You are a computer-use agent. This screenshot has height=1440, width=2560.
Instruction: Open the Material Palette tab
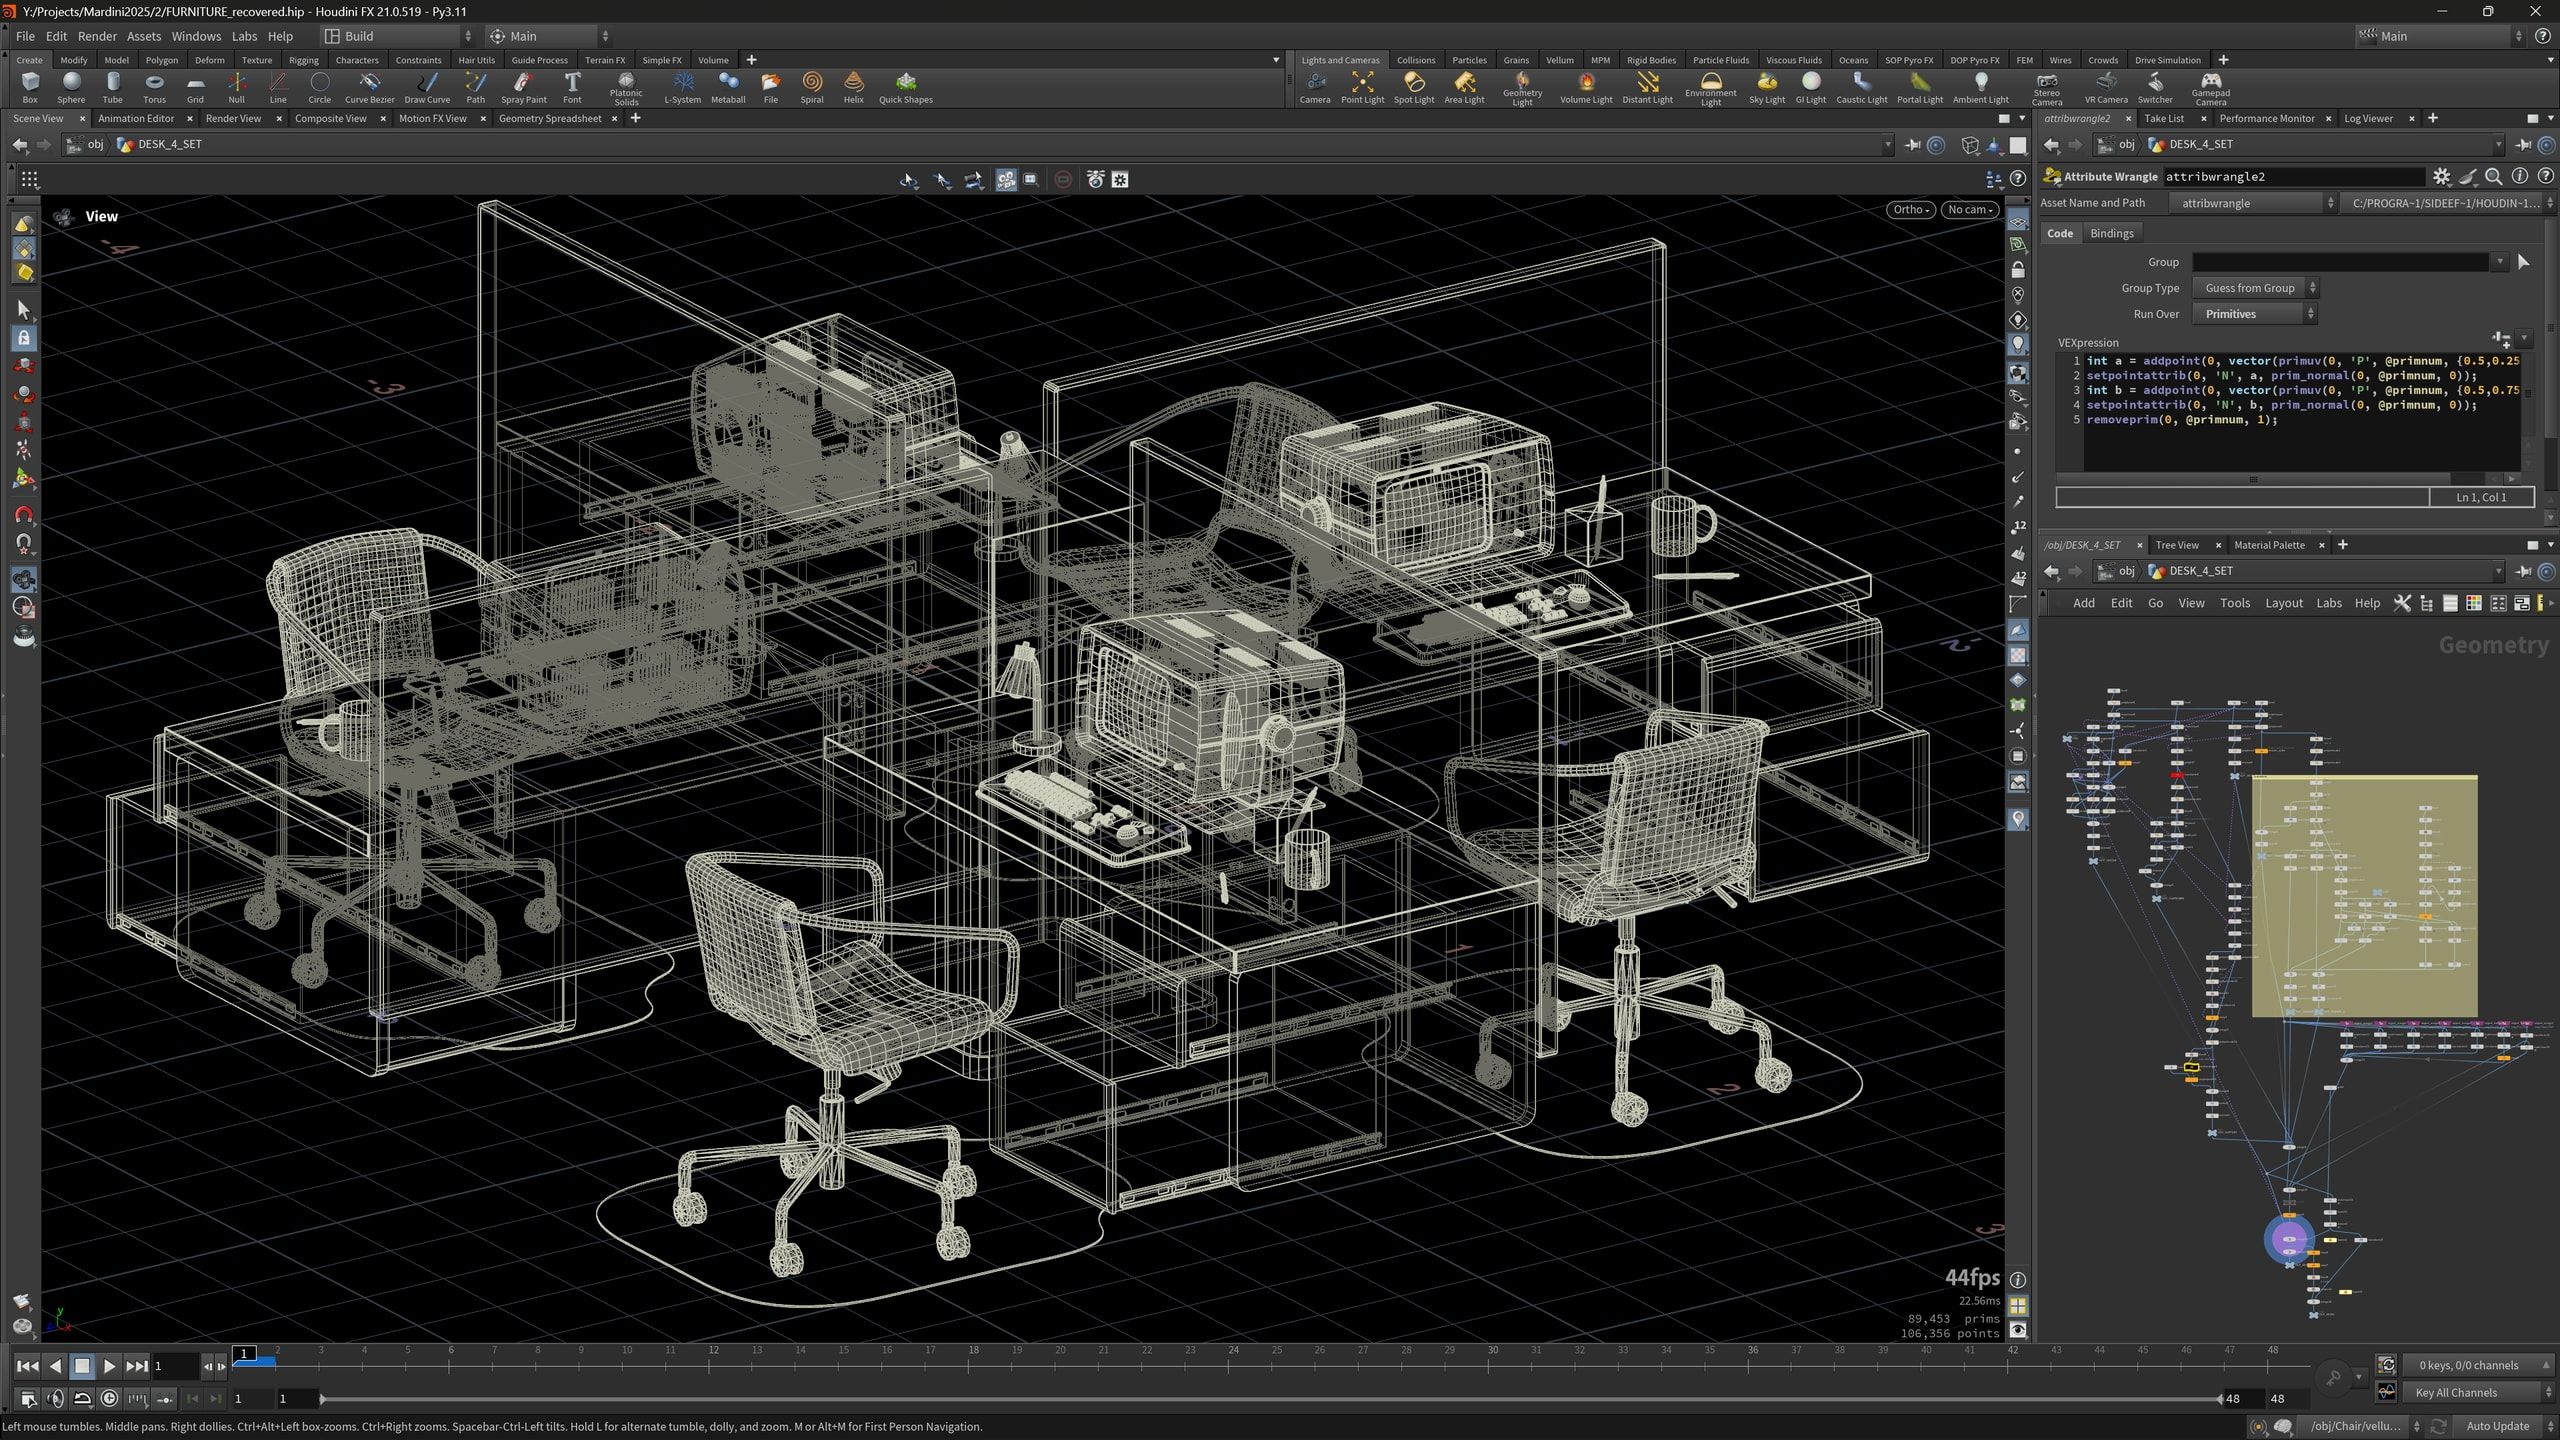(x=2269, y=545)
